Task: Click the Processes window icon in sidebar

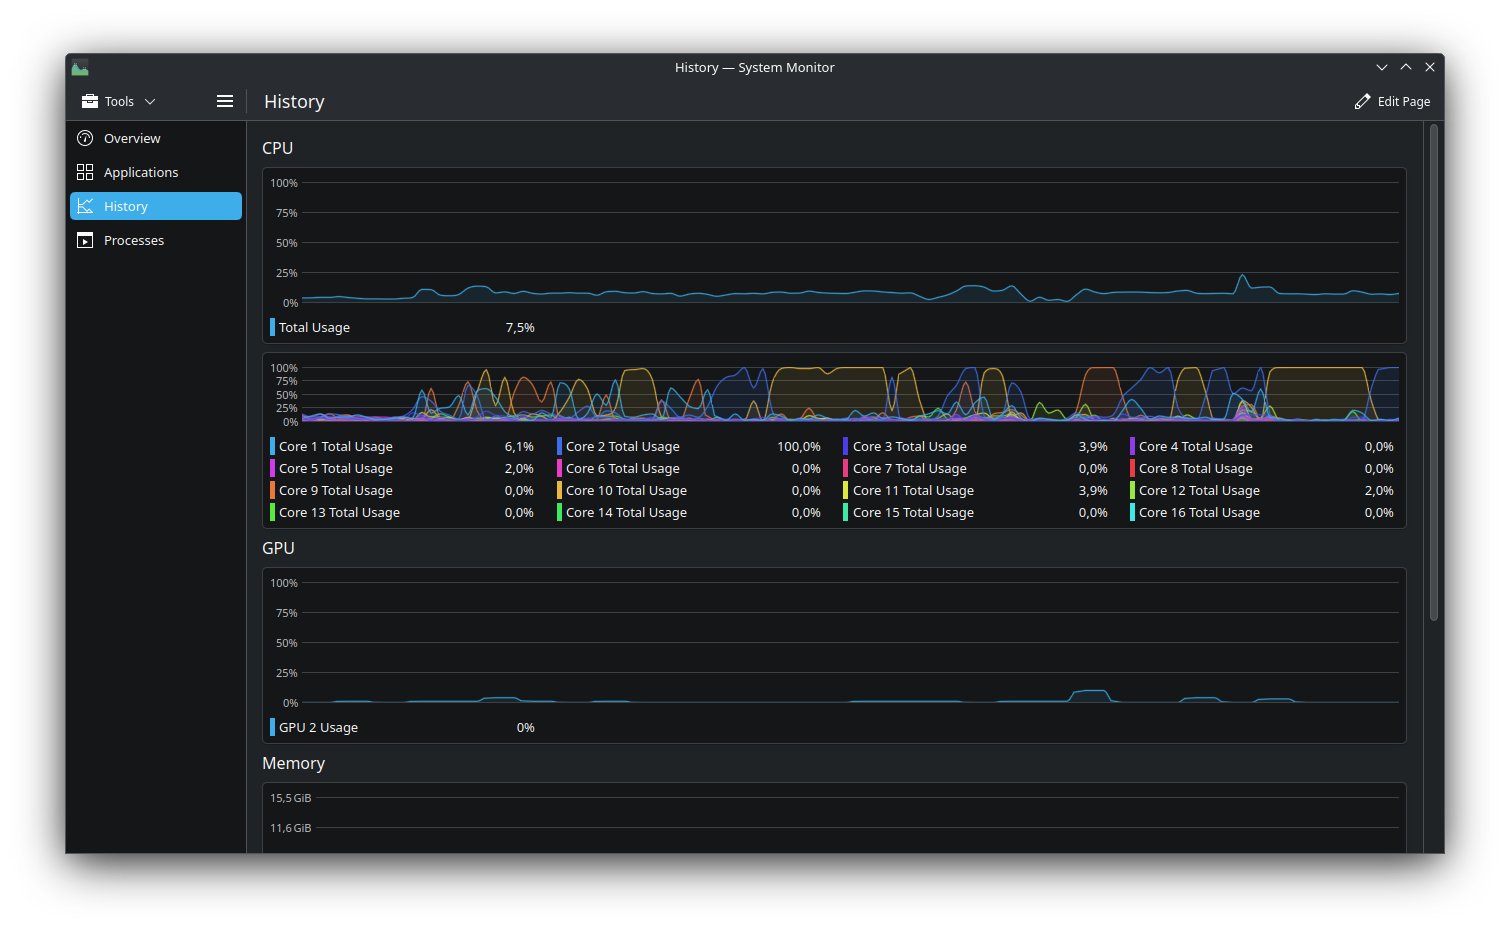Action: pos(85,240)
